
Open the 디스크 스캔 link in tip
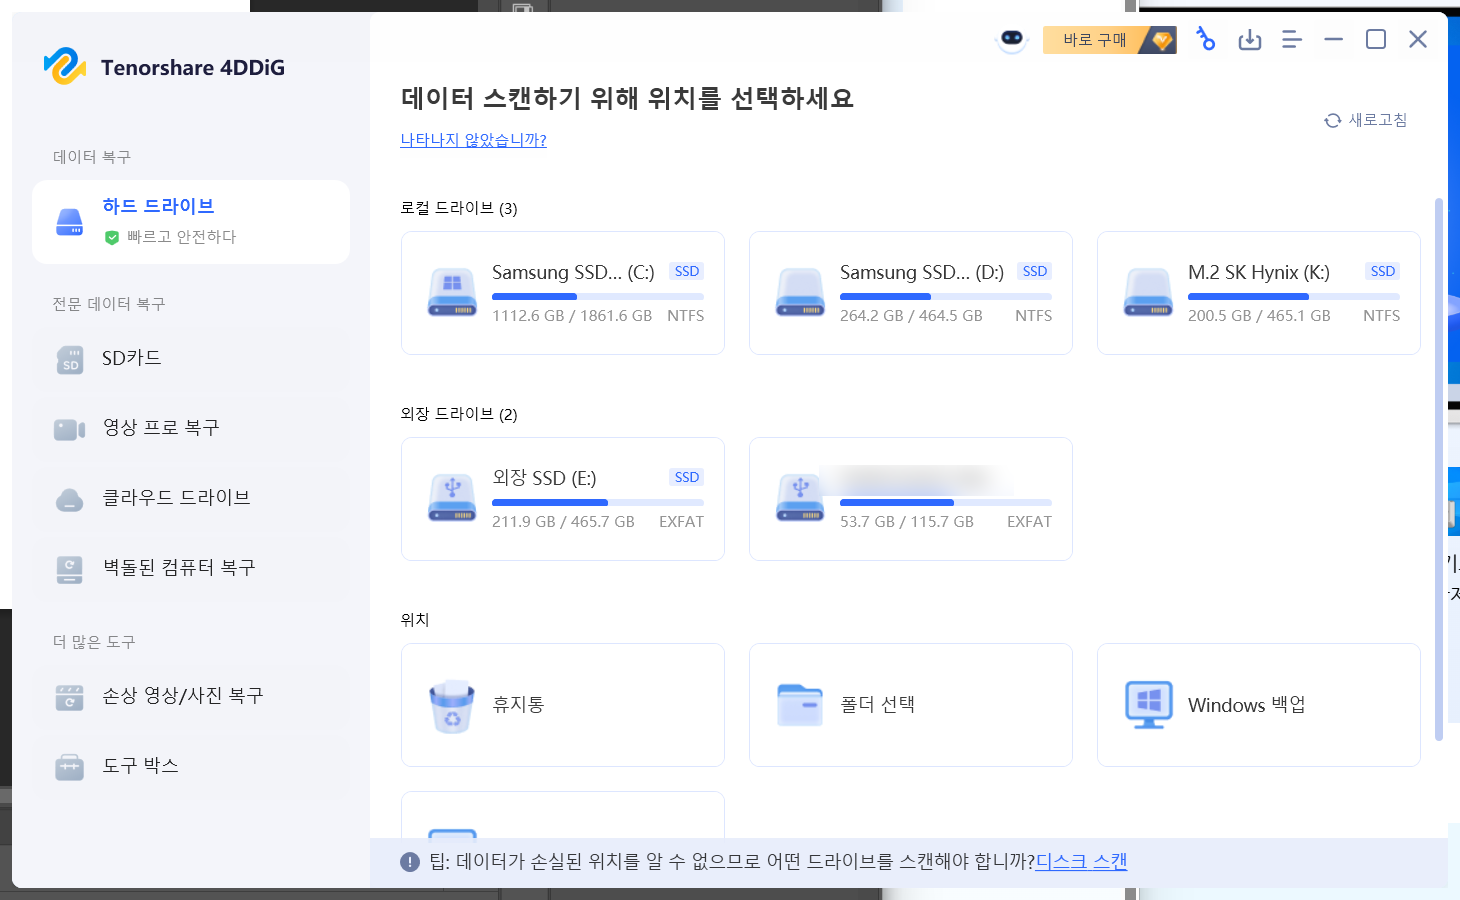pyautogui.click(x=1081, y=861)
